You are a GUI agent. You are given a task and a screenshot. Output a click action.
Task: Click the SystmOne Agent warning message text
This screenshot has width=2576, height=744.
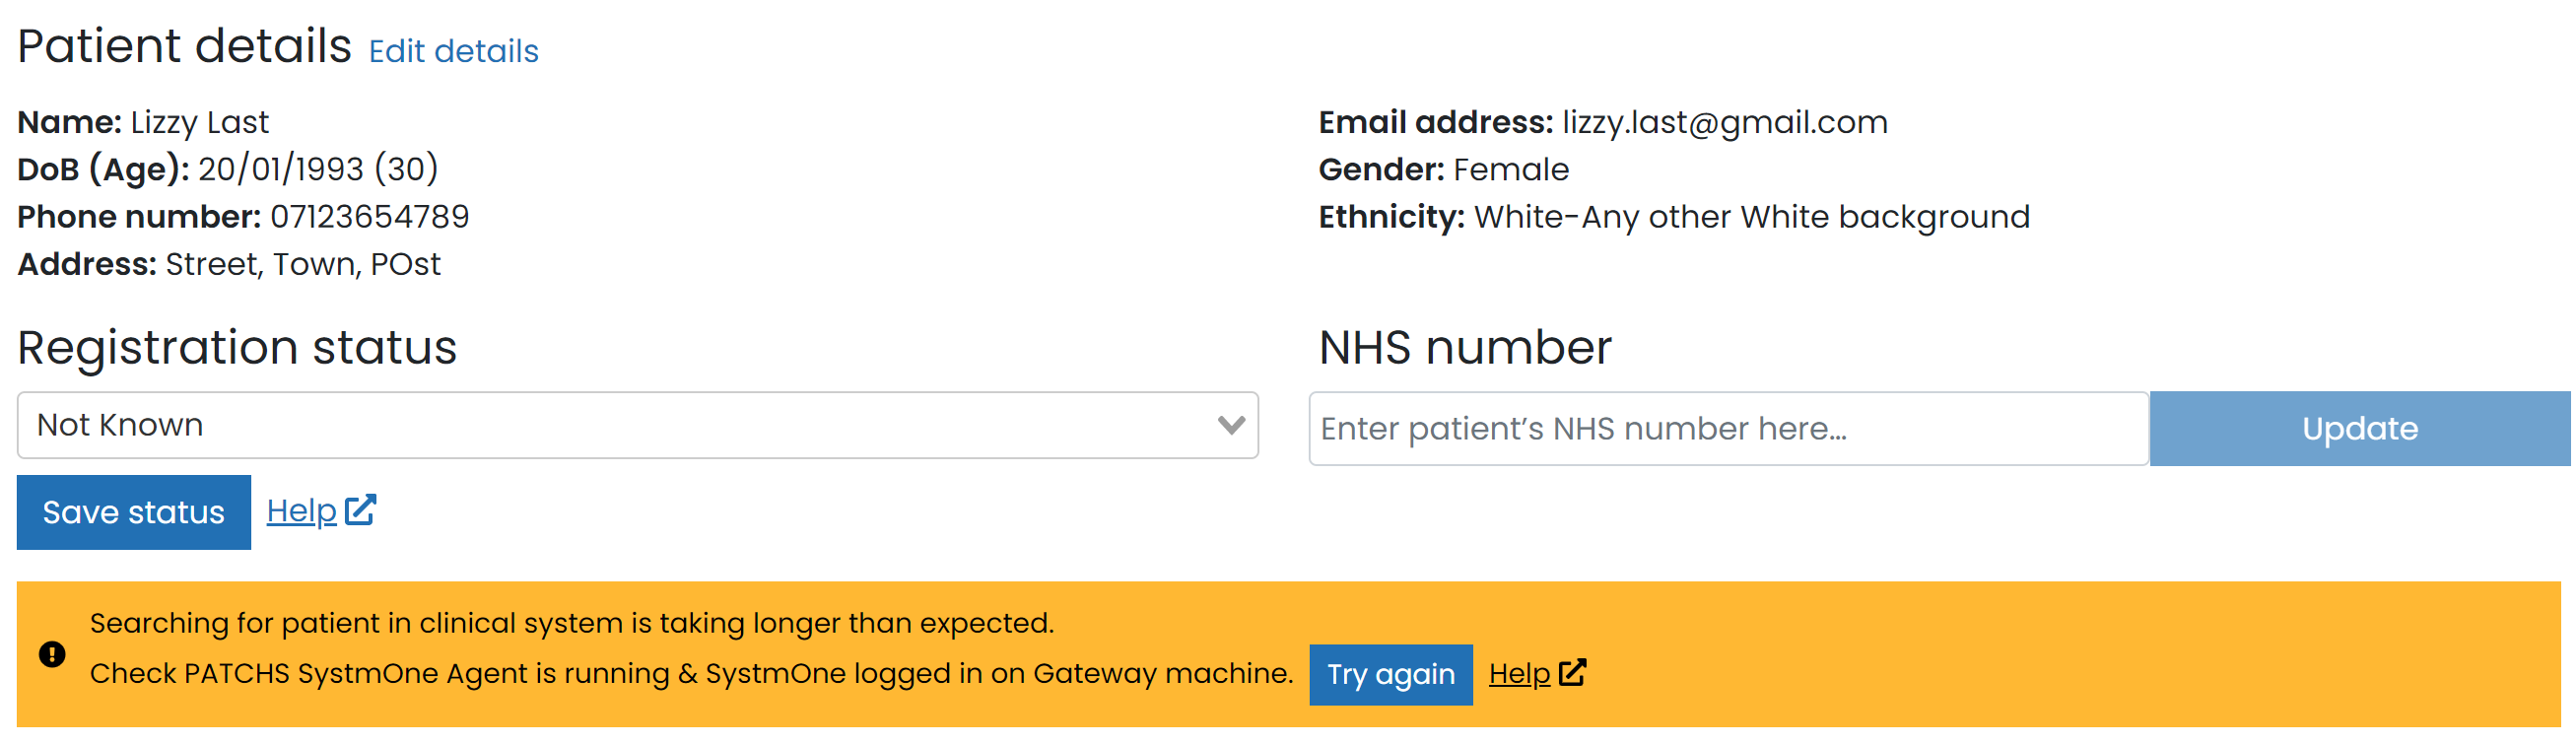pyautogui.click(x=690, y=673)
